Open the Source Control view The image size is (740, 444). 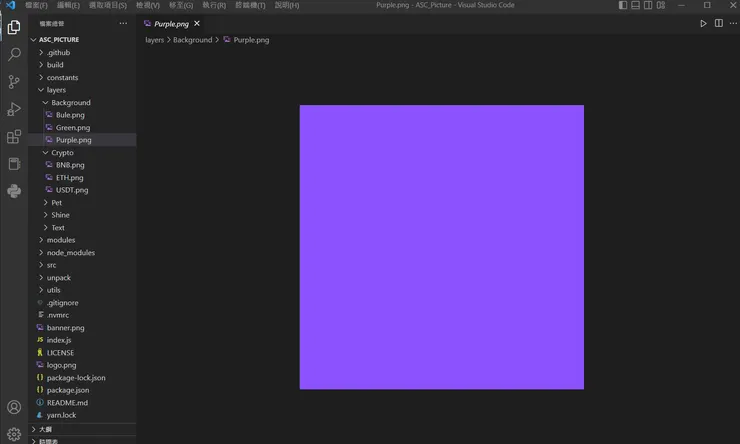tap(14, 82)
